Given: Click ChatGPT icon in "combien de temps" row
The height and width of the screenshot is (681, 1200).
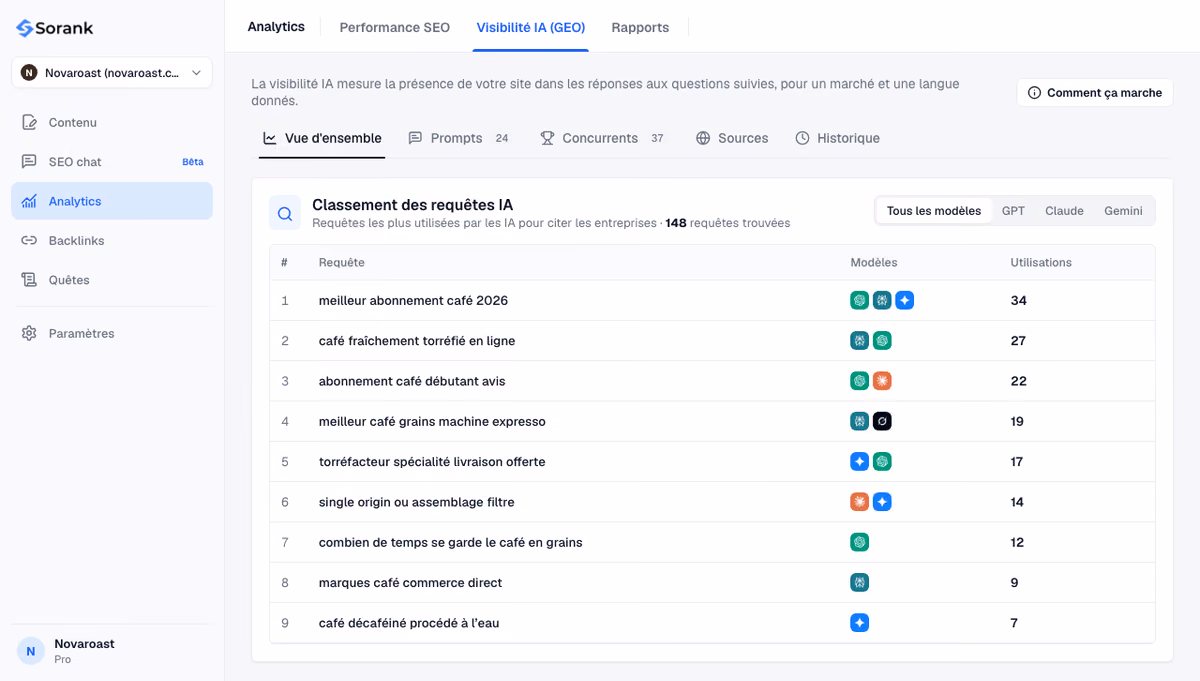Looking at the screenshot, I should click(859, 542).
